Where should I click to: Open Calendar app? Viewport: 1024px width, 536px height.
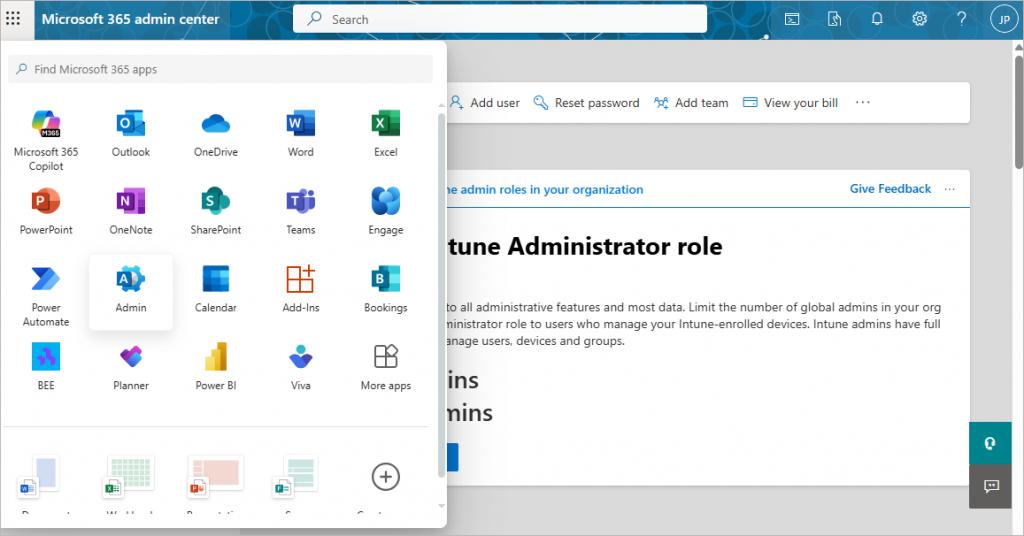click(x=216, y=289)
